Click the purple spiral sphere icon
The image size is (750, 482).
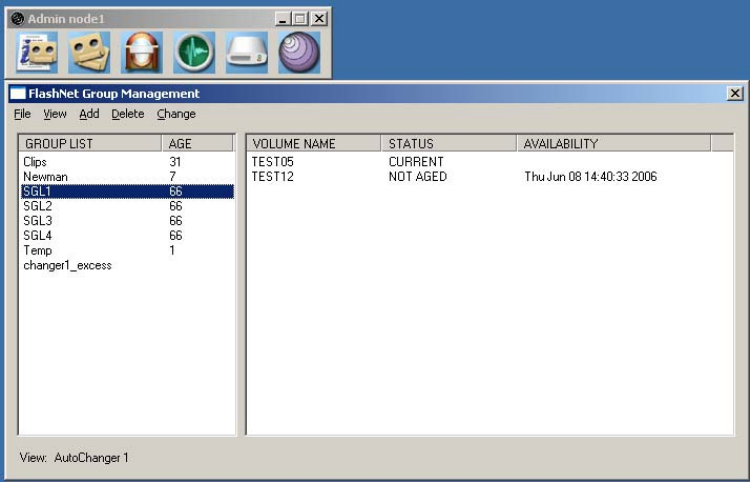tap(299, 52)
